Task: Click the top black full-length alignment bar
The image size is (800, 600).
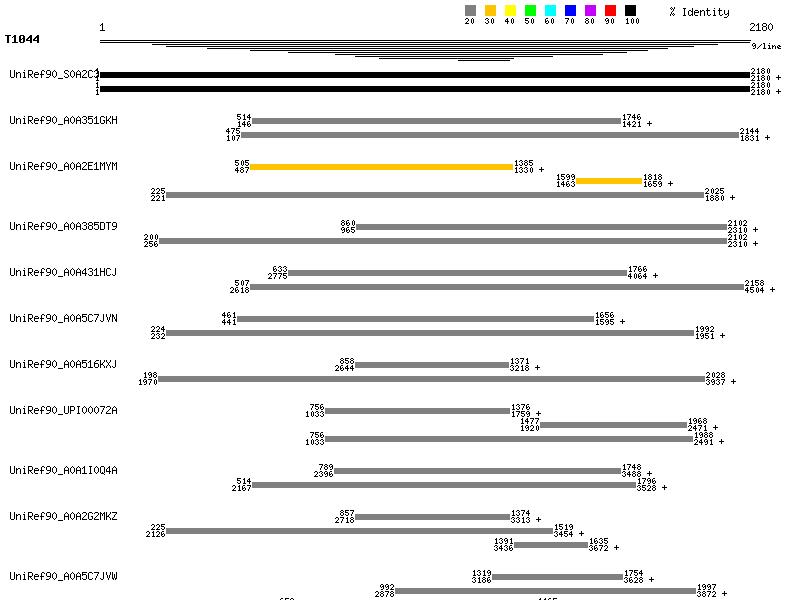Action: [x=424, y=75]
